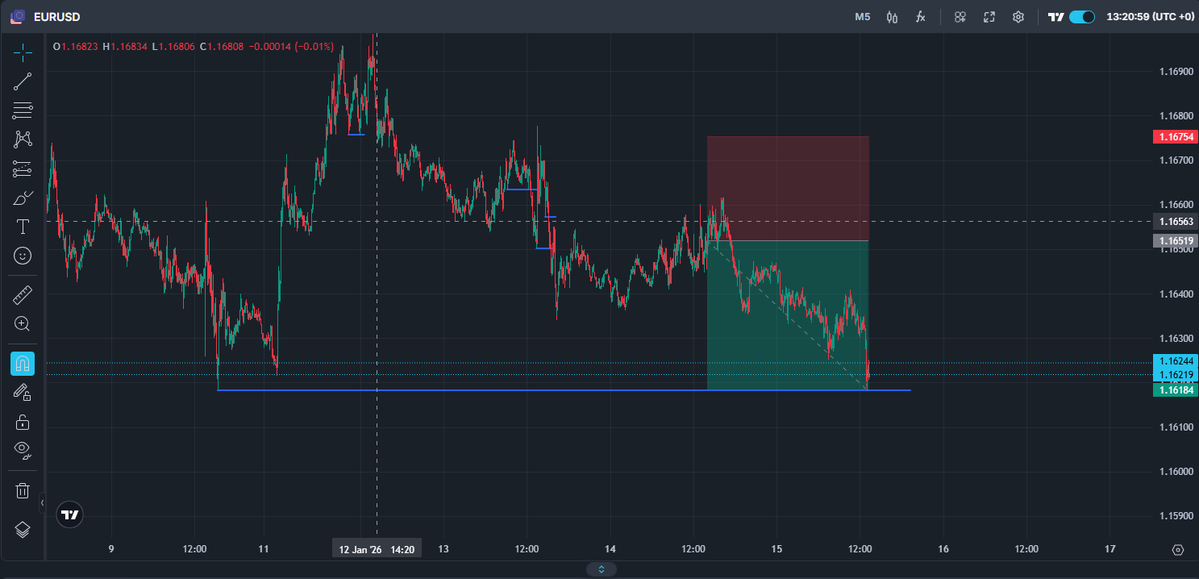Enter fullscreen chart mode
This screenshot has width=1199, height=579.
(x=989, y=17)
